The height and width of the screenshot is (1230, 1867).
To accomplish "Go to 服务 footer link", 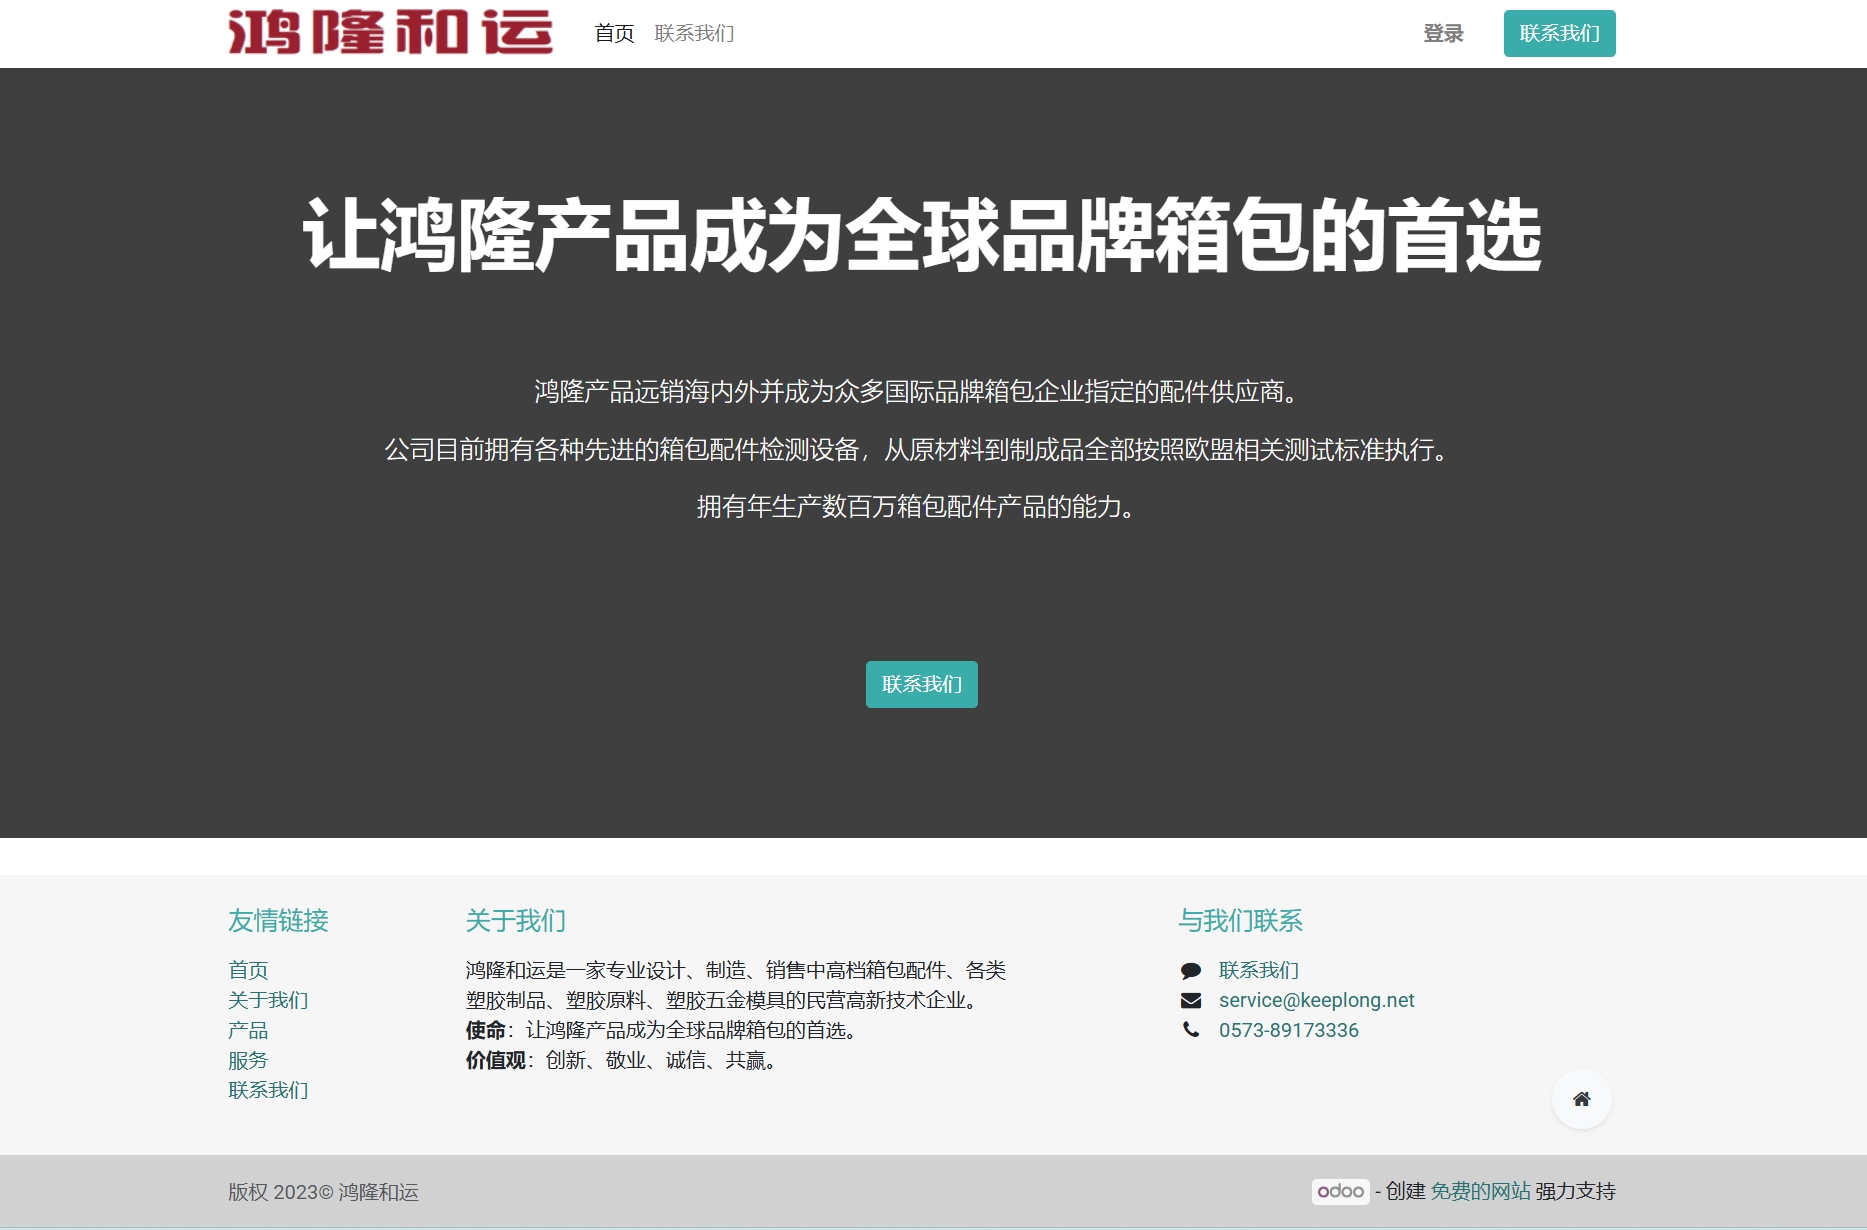I will (248, 1060).
